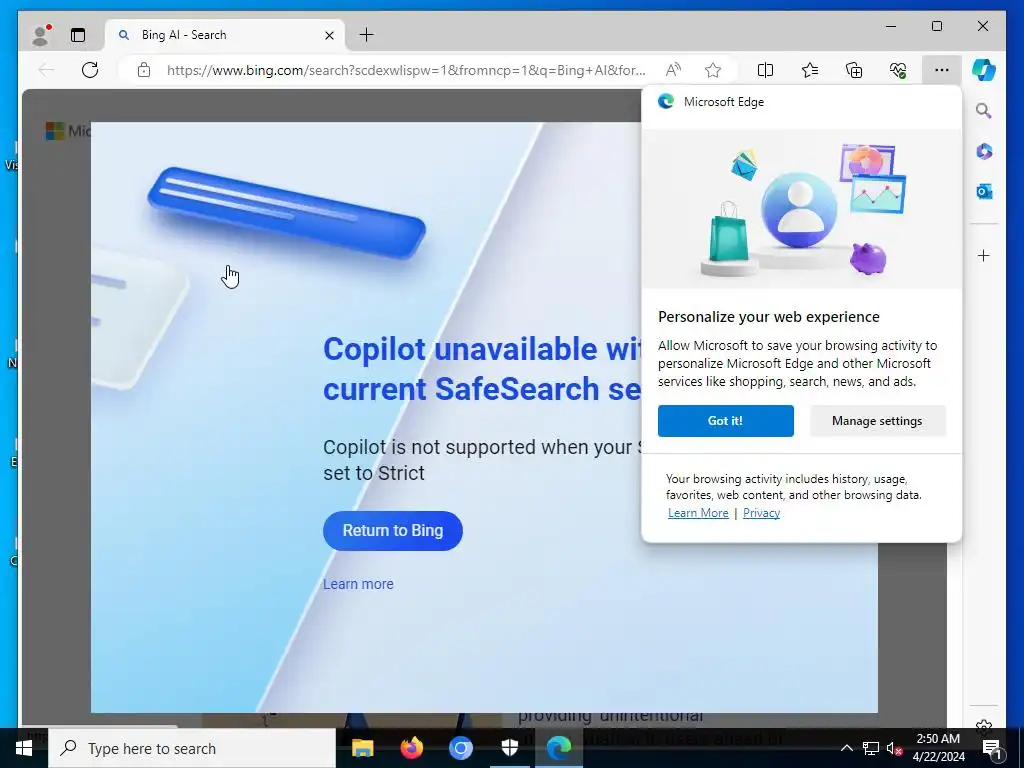The height and width of the screenshot is (768, 1024).
Task: Open Windows Security shield taskbar icon
Action: pyautogui.click(x=509, y=748)
